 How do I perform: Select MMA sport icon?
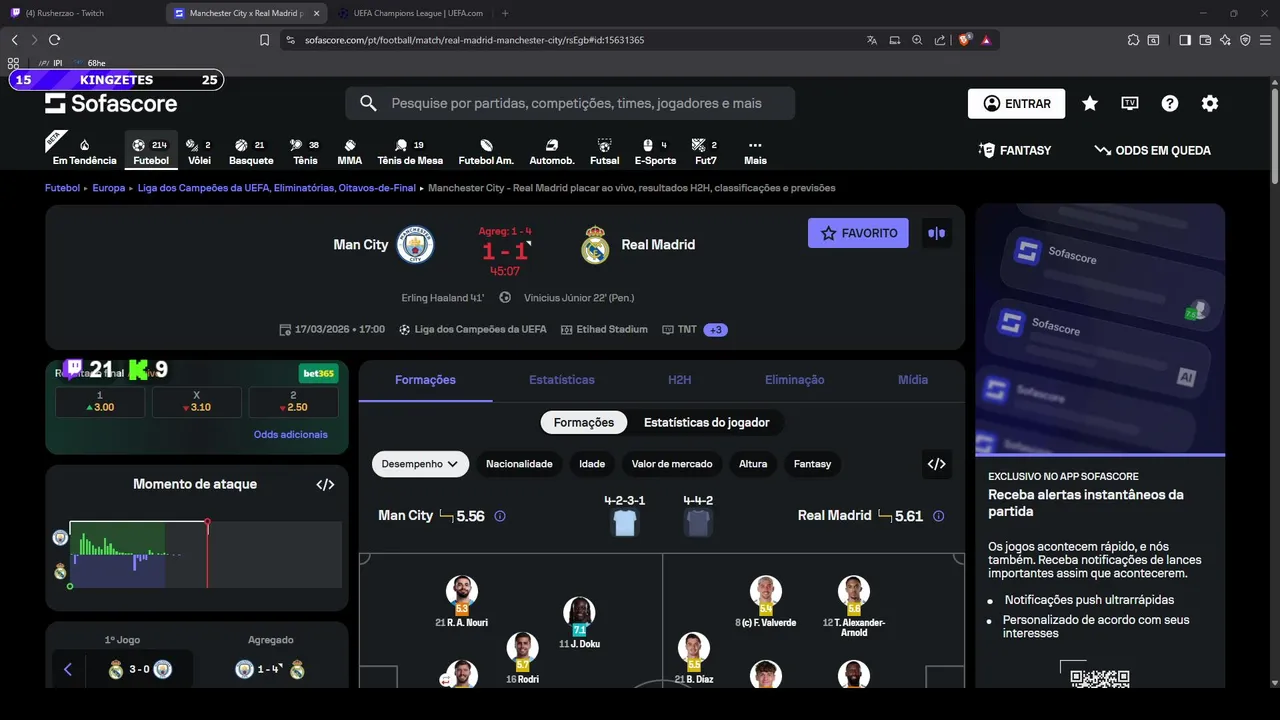pyautogui.click(x=350, y=152)
